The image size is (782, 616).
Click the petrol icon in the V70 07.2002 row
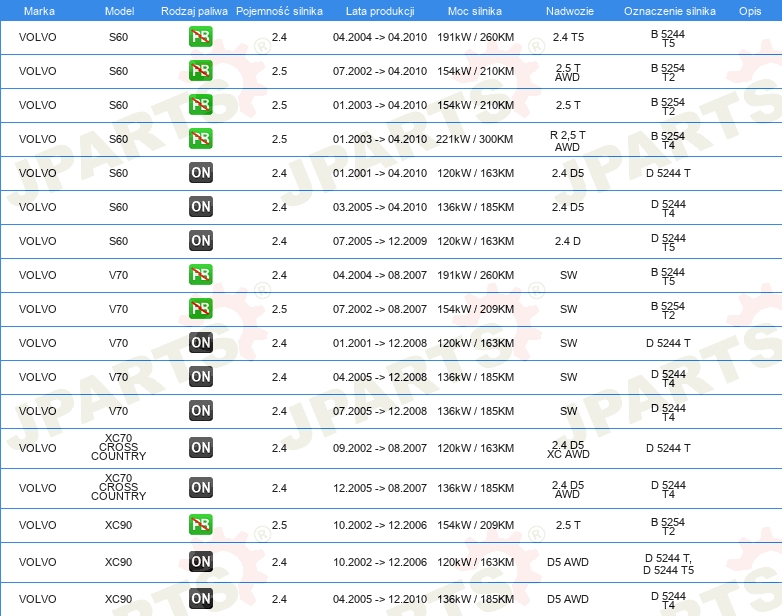tap(200, 309)
